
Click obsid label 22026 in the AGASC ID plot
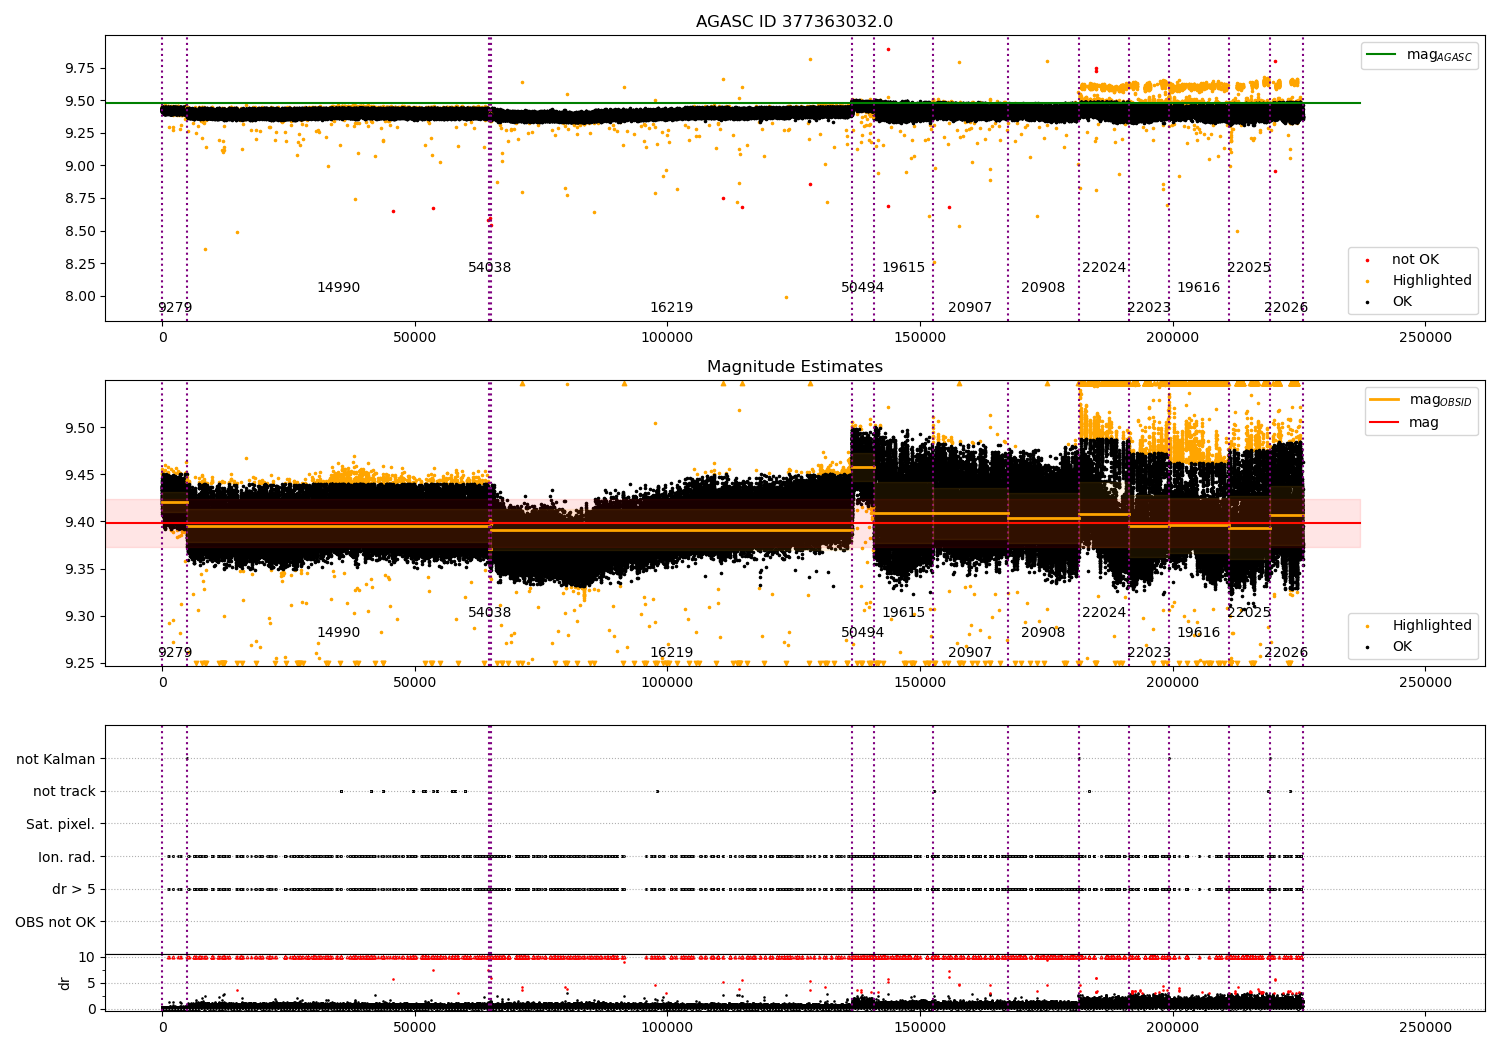[1286, 307]
